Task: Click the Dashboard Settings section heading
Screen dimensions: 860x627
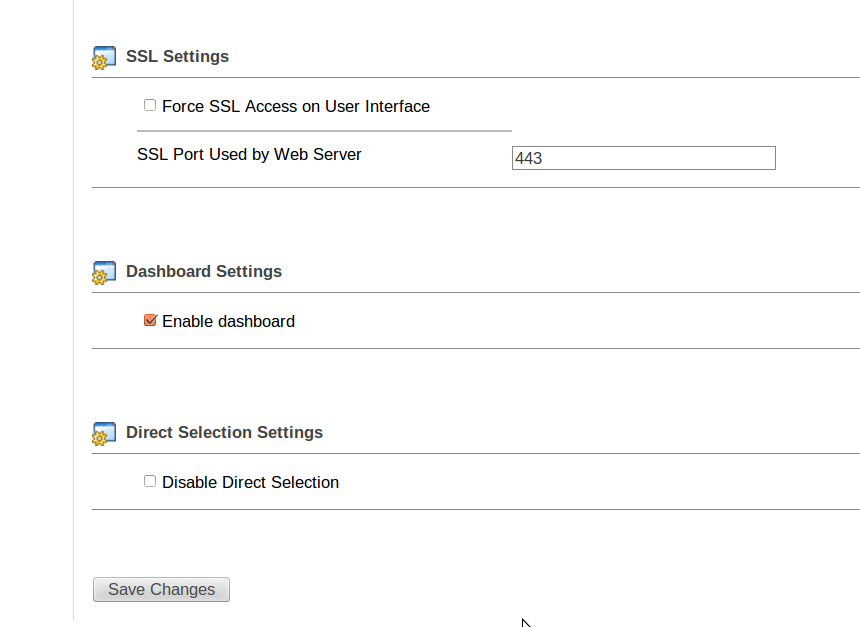Action: 204,272
